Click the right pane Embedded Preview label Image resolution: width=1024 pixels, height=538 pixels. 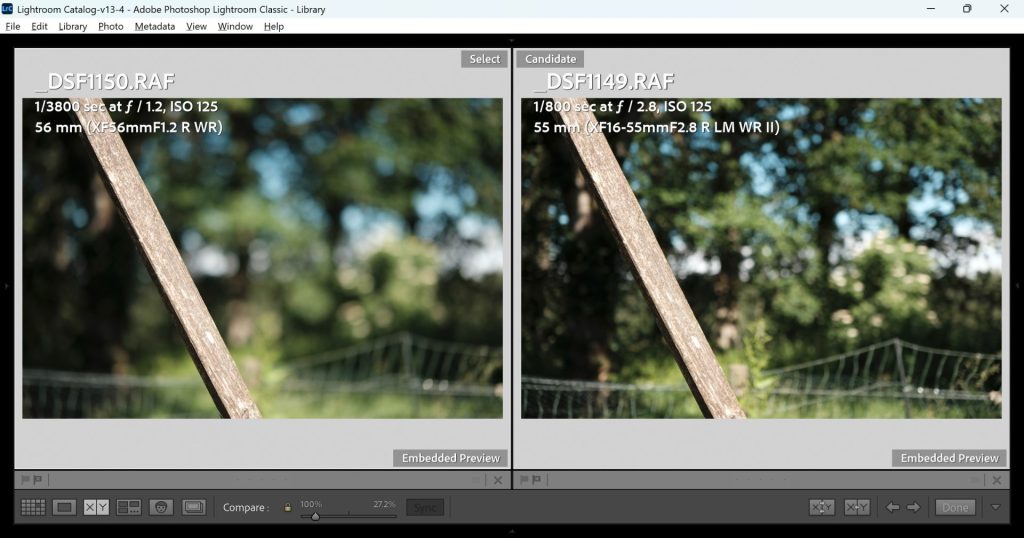[950, 458]
